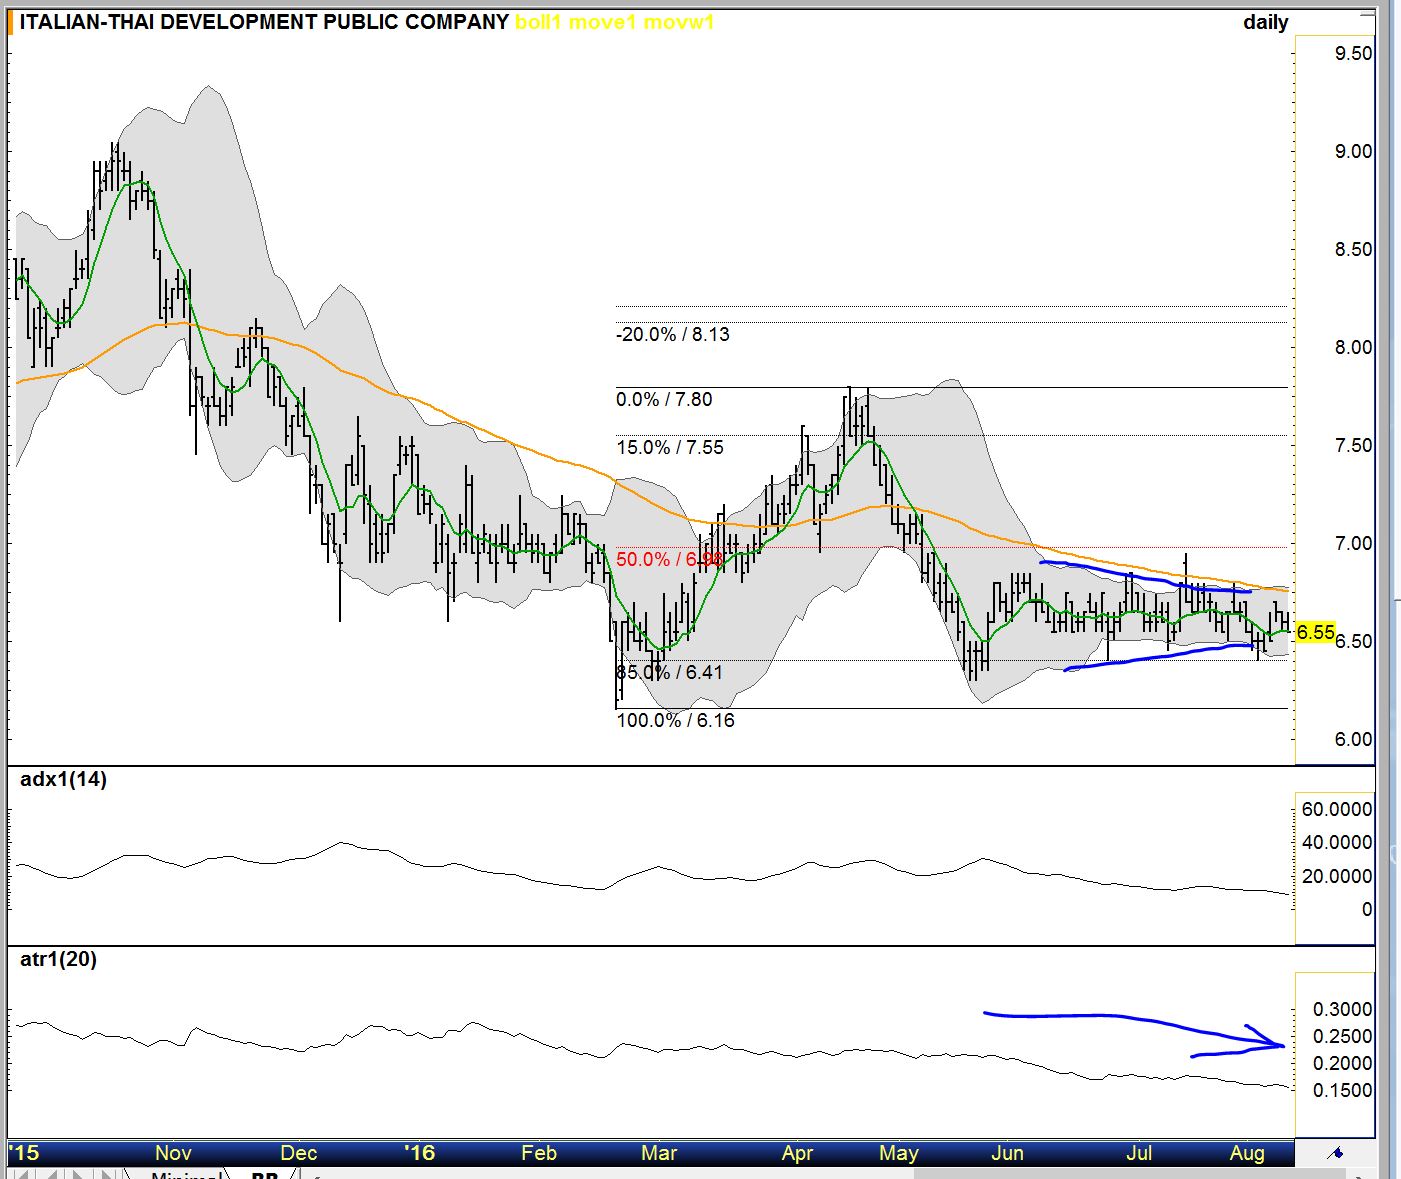
Task: Select the 100.0% / 6.16 Fibonacci label
Action: [x=675, y=720]
